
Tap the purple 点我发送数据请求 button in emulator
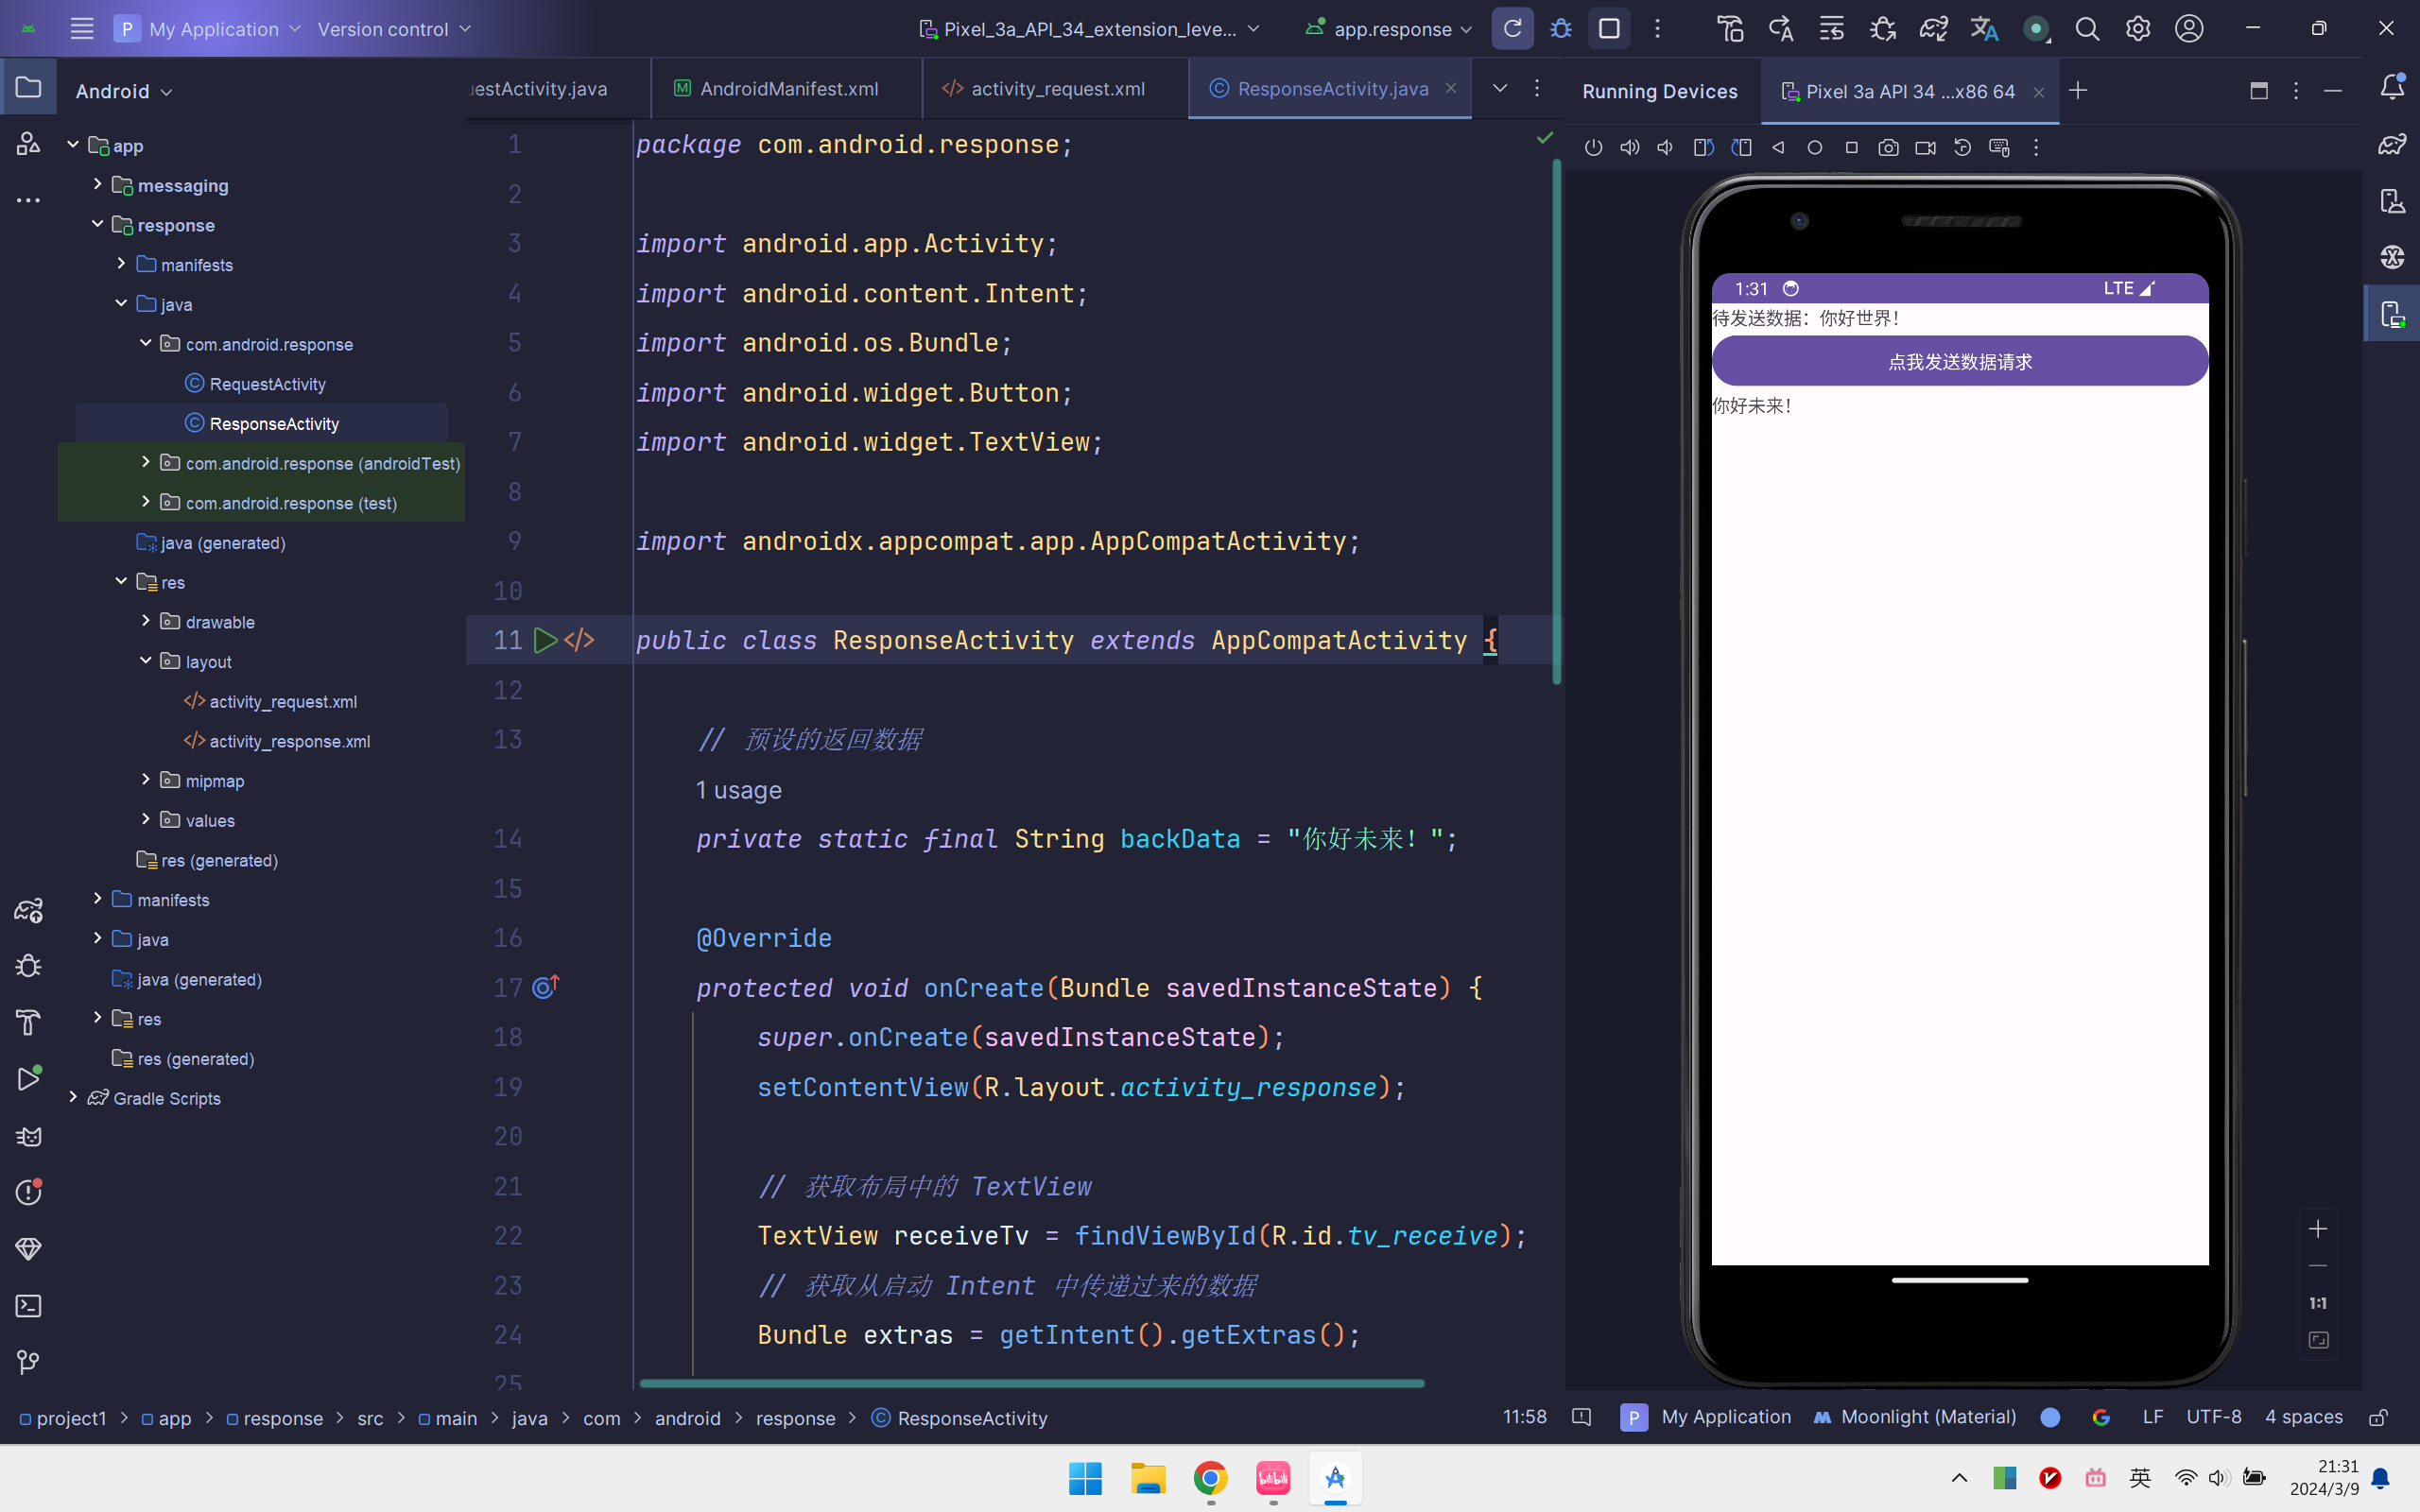click(x=1960, y=361)
